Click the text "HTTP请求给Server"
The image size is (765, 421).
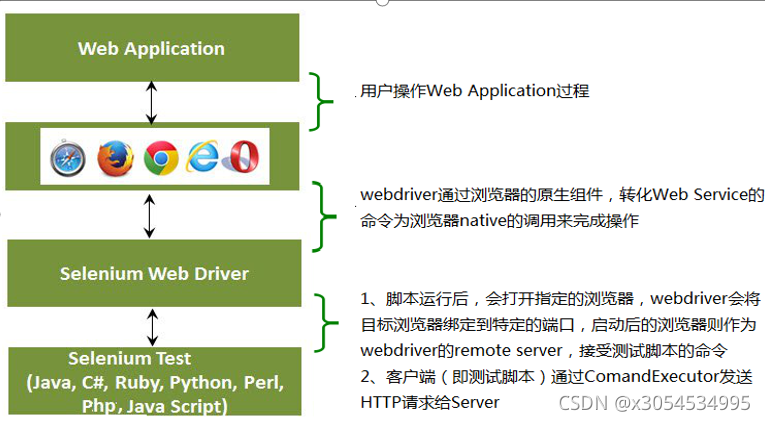coord(430,402)
